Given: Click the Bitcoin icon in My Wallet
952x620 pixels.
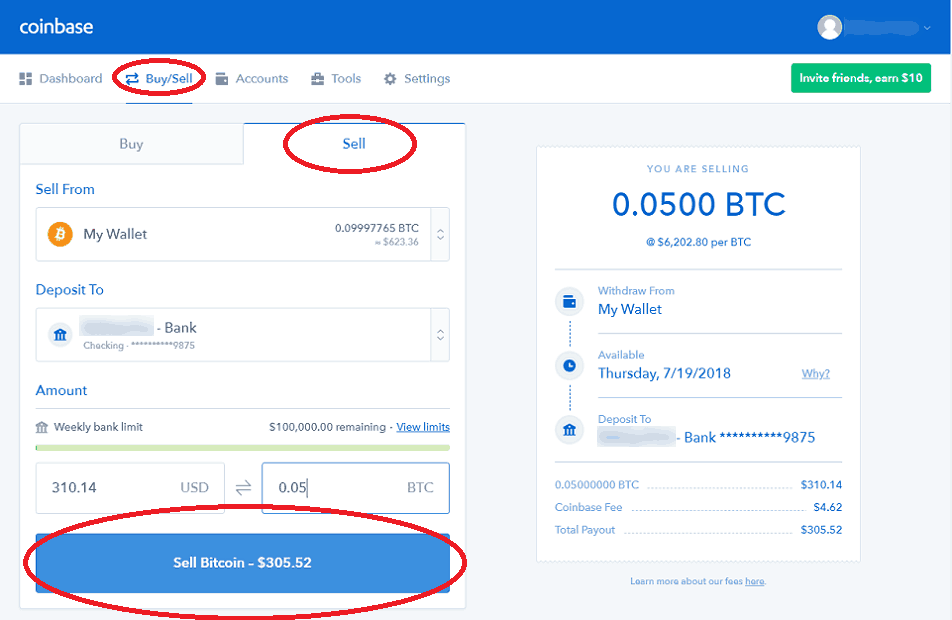Looking at the screenshot, I should pyautogui.click(x=60, y=234).
